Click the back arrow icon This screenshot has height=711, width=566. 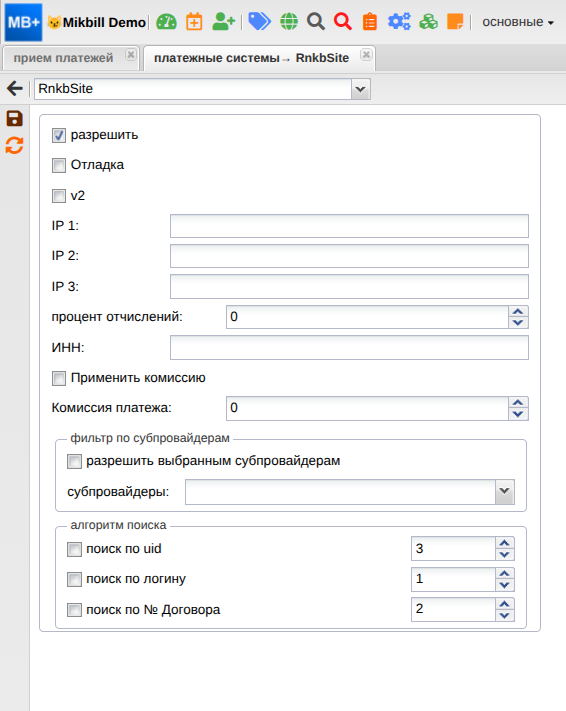[x=15, y=88]
